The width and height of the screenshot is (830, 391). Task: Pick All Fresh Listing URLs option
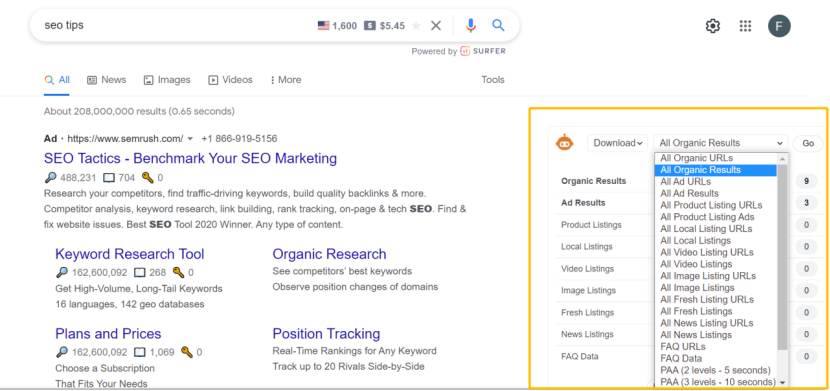coord(716,299)
